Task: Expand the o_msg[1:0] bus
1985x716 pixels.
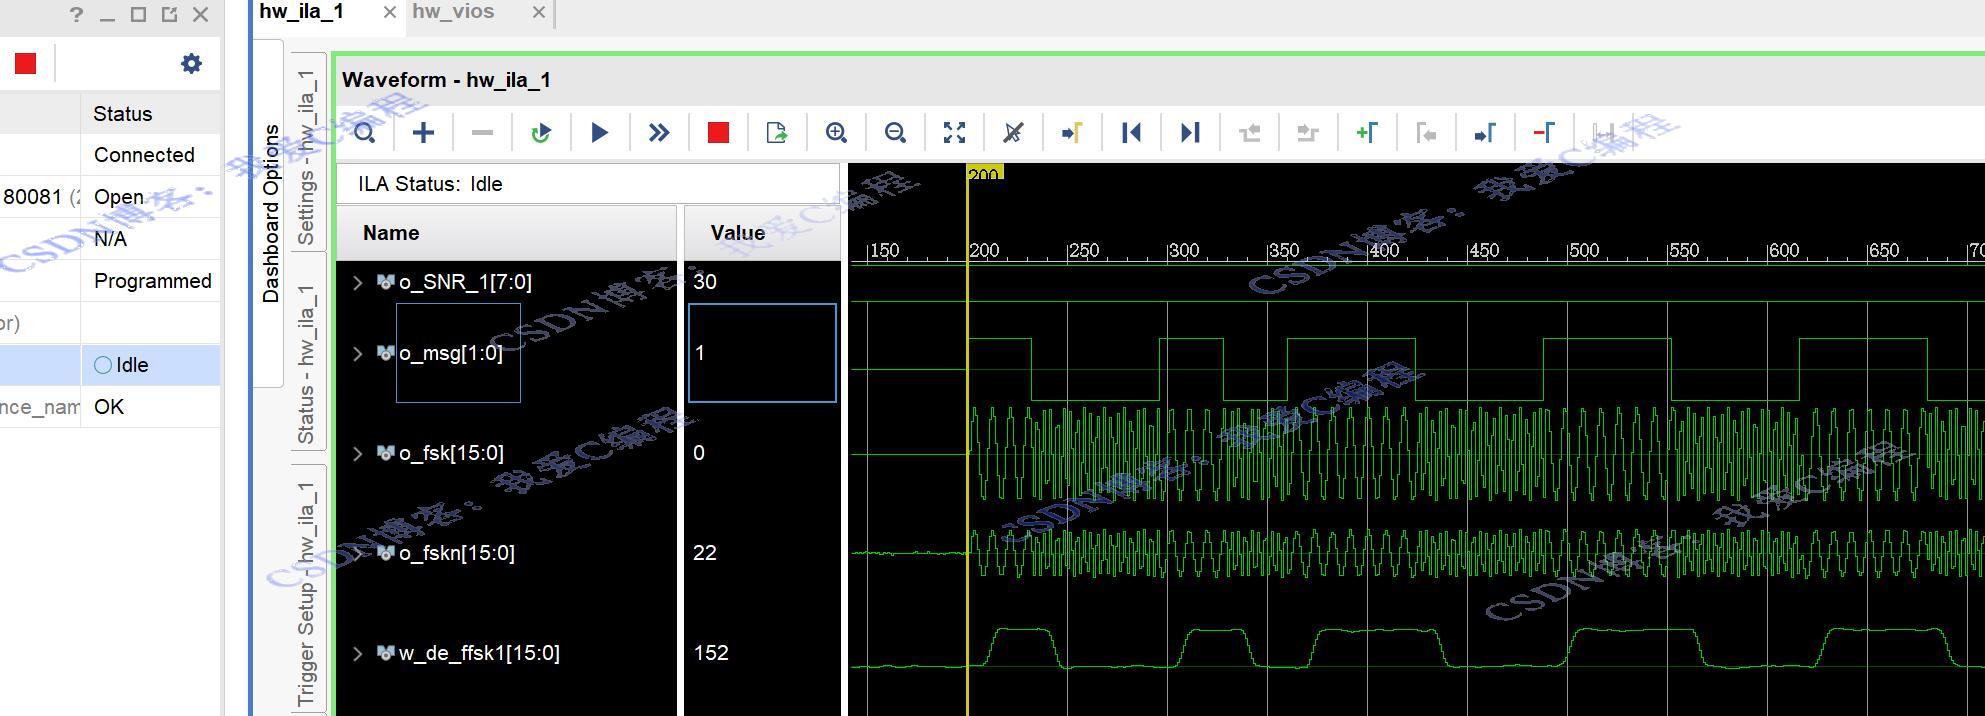Action: [x=358, y=353]
